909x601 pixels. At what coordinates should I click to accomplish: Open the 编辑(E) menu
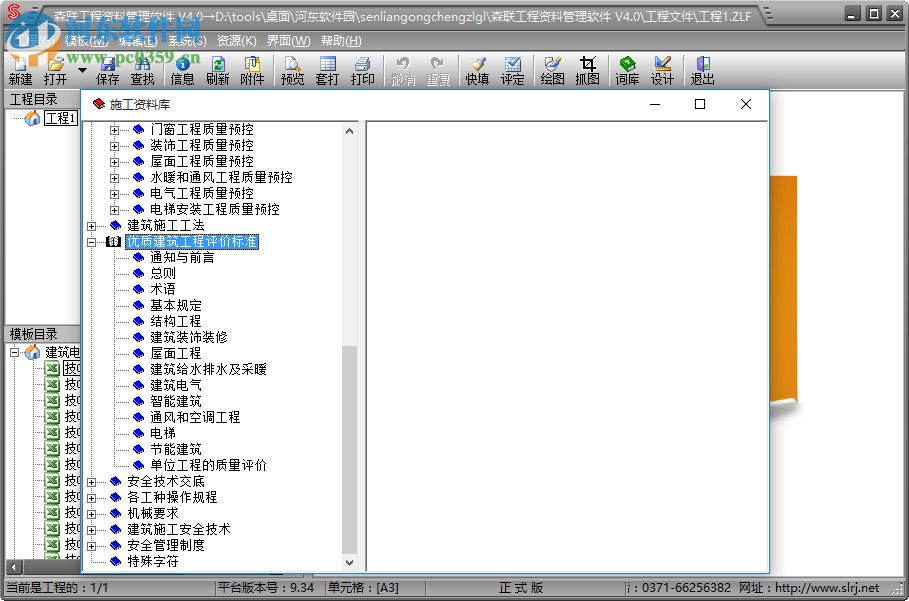click(x=137, y=41)
